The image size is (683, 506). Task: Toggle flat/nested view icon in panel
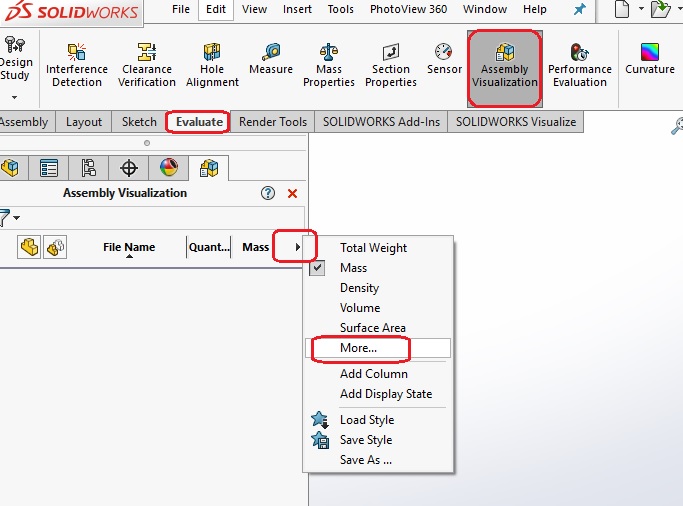point(29,247)
